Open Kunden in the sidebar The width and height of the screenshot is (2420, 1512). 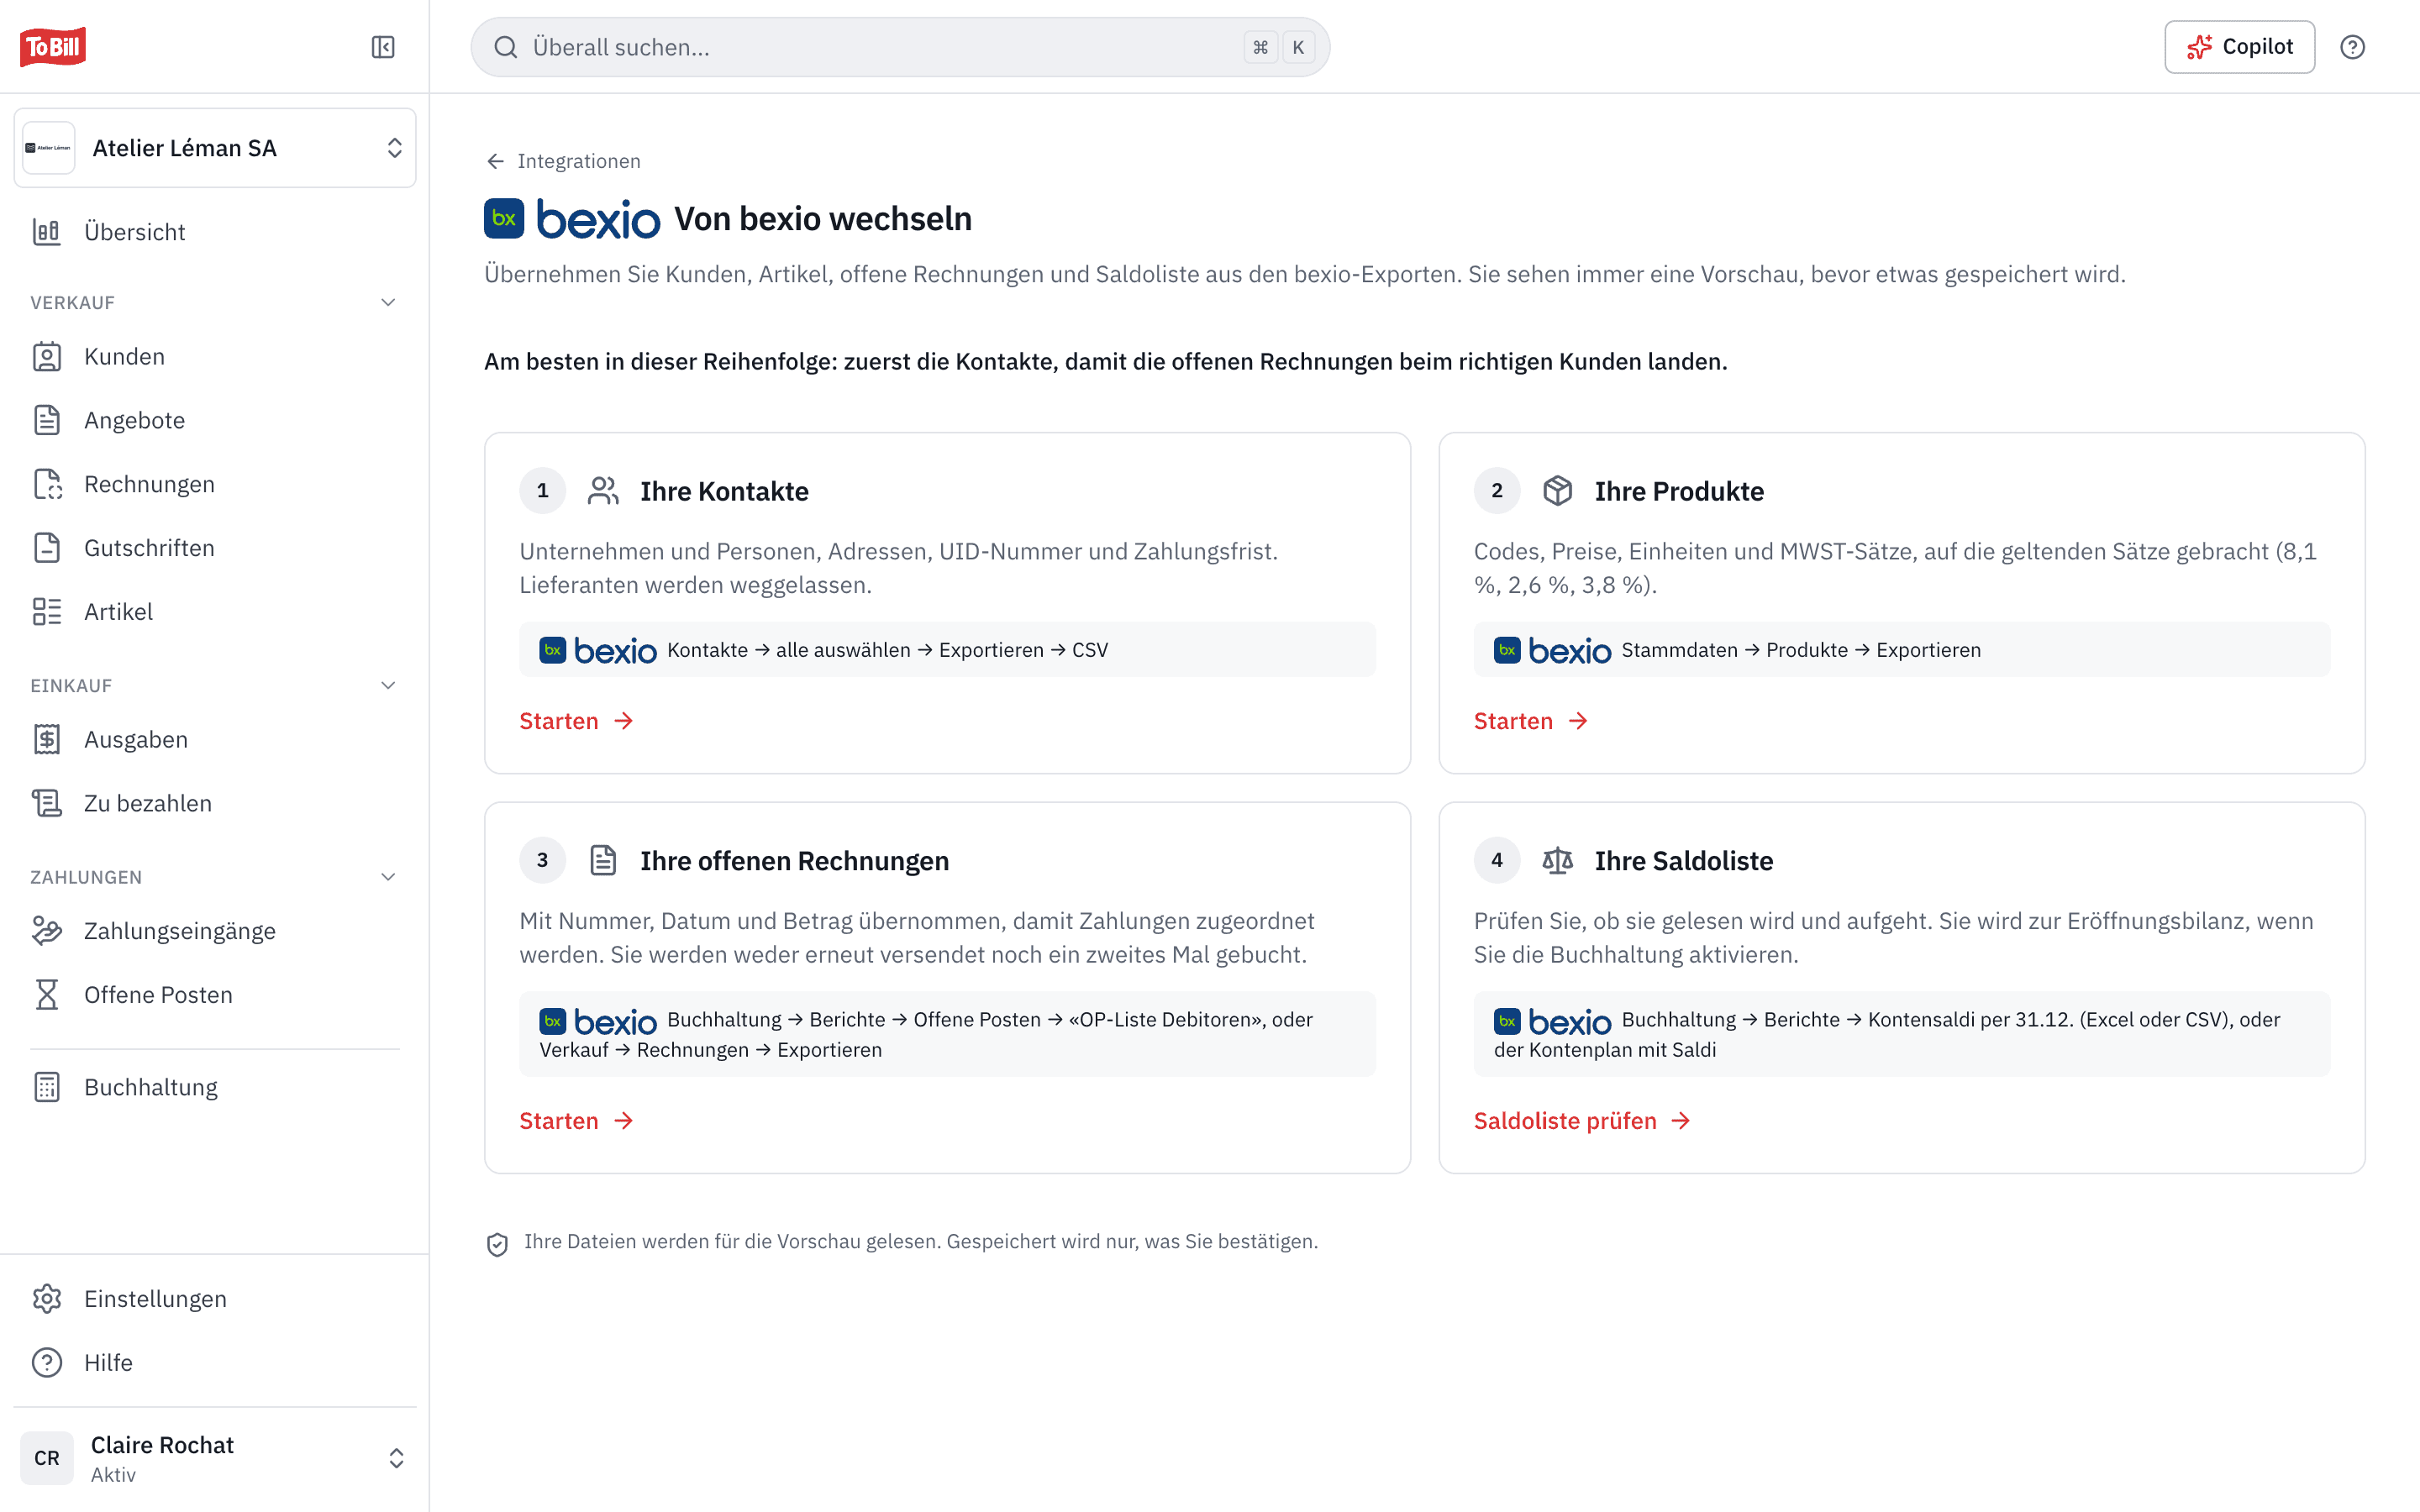215,356
